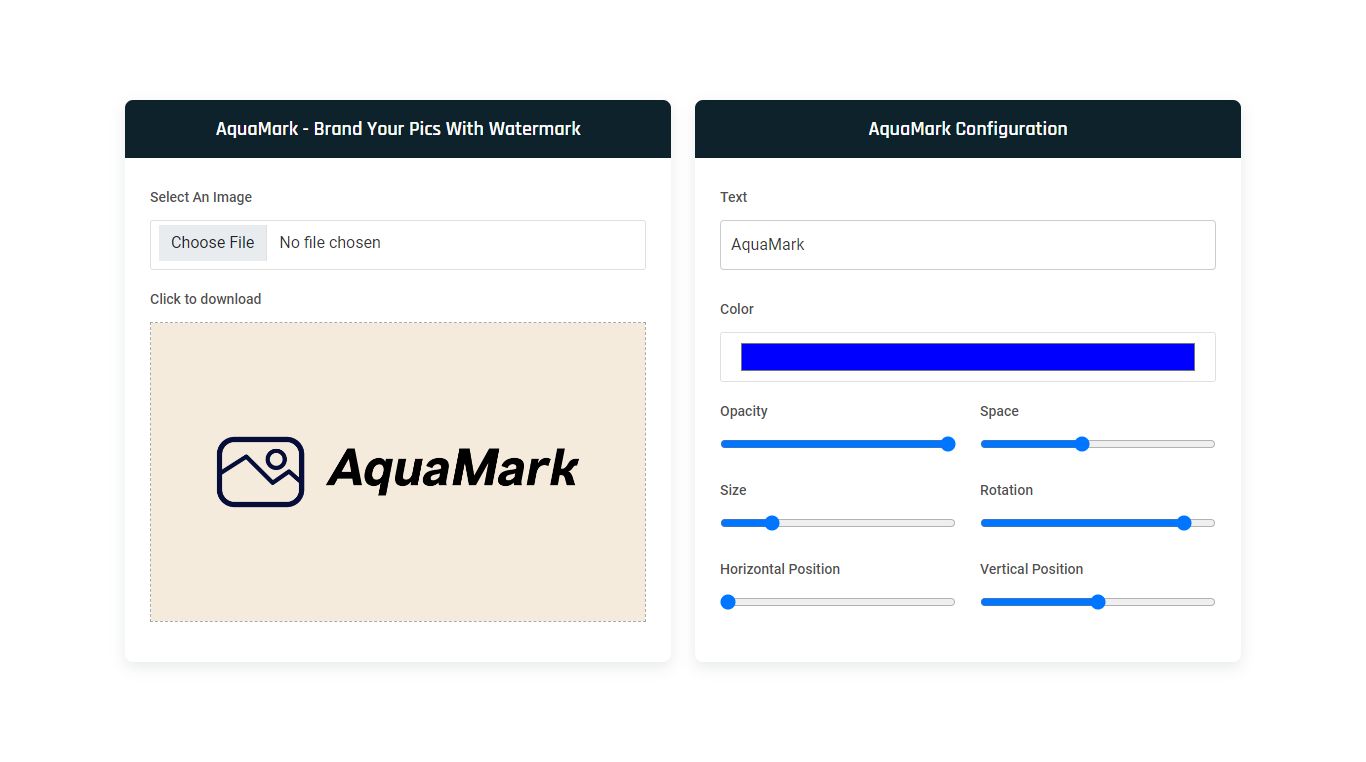This screenshot has height=762, width=1366.
Task: Click the "Vertical Position" slider label
Action: [1031, 569]
